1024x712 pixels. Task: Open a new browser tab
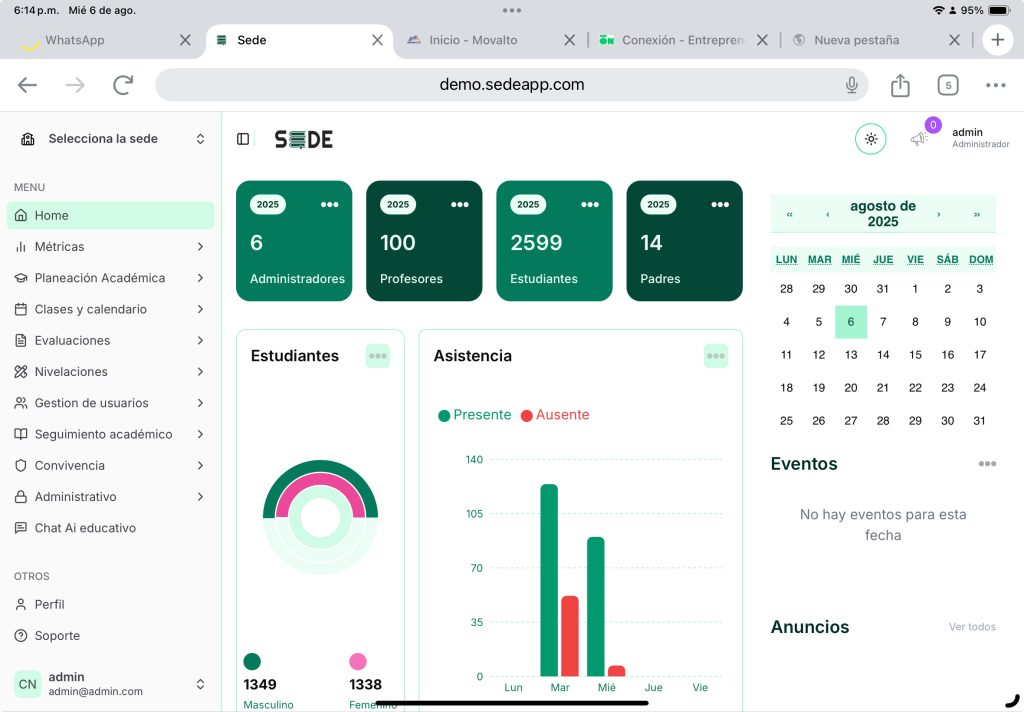[x=997, y=40]
